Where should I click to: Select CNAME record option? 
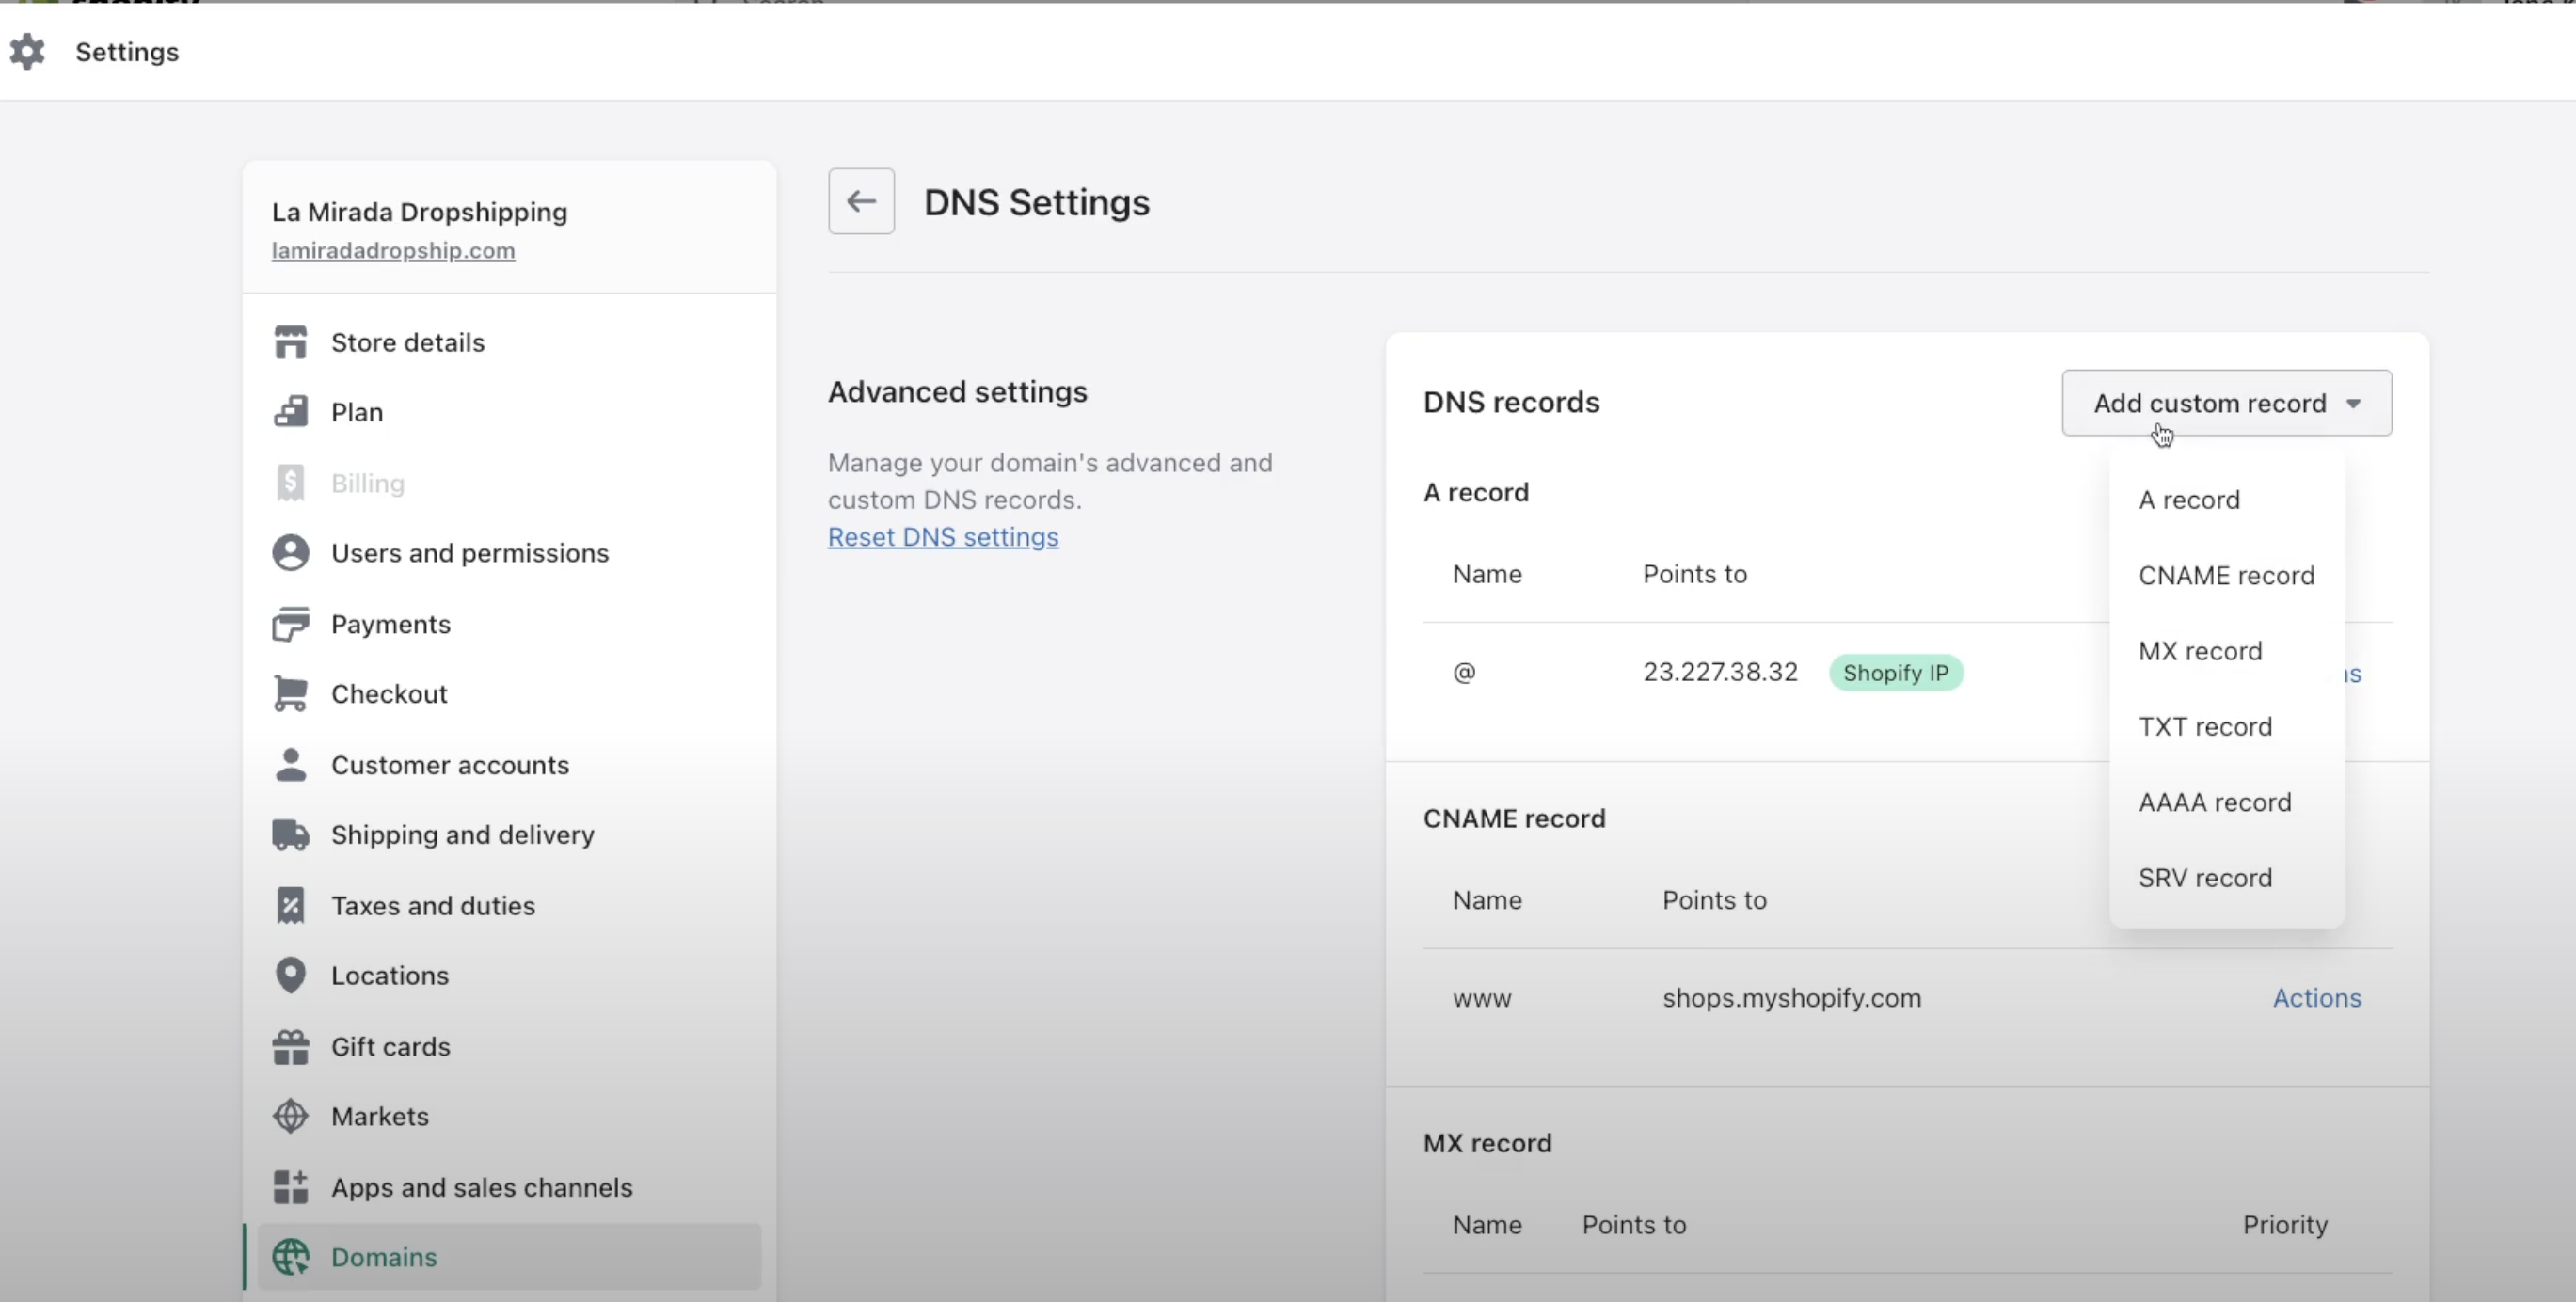[2226, 575]
